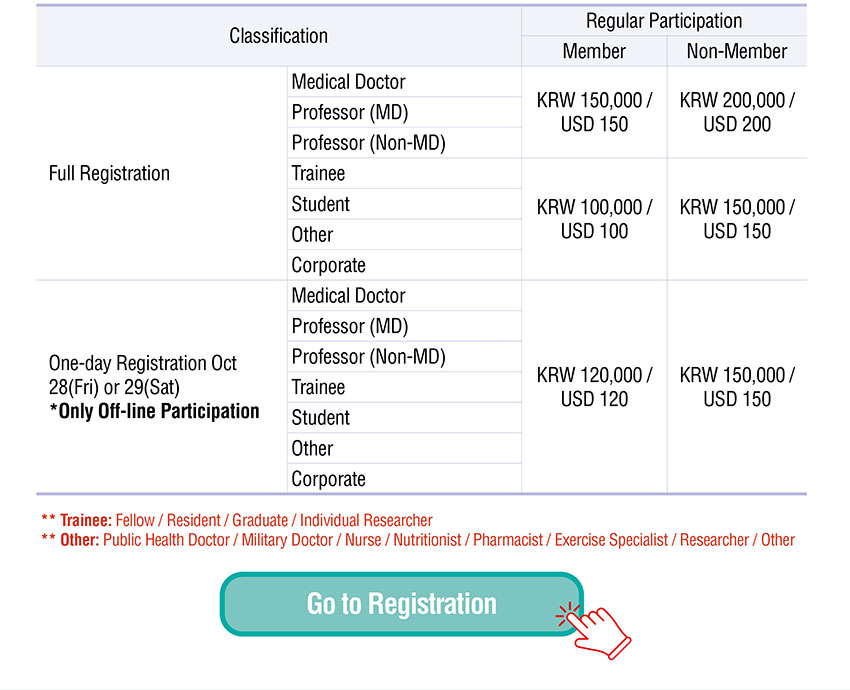Click the KRW 200,000 / USD 200 fee
Image resolution: width=850 pixels, height=690 pixels.
pyautogui.click(x=737, y=112)
